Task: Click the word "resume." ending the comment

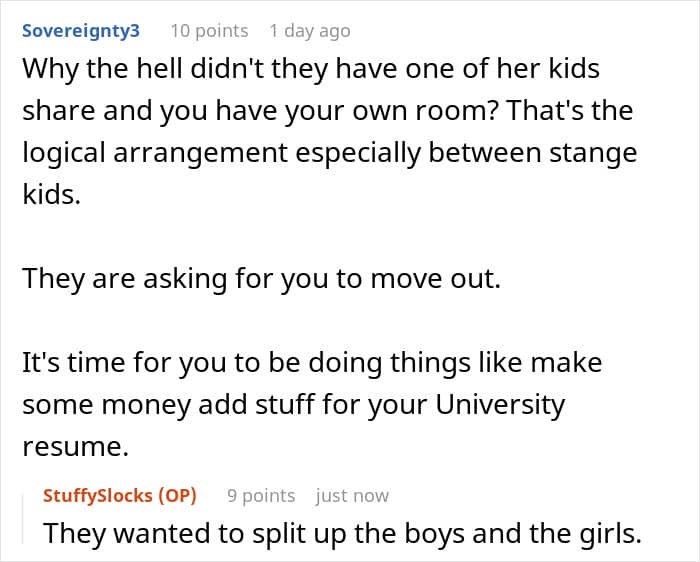Action: click(75, 447)
